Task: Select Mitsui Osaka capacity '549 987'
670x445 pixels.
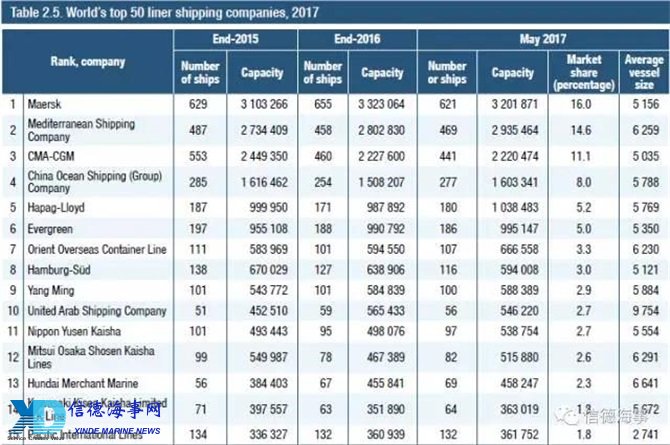Action: coord(268,357)
